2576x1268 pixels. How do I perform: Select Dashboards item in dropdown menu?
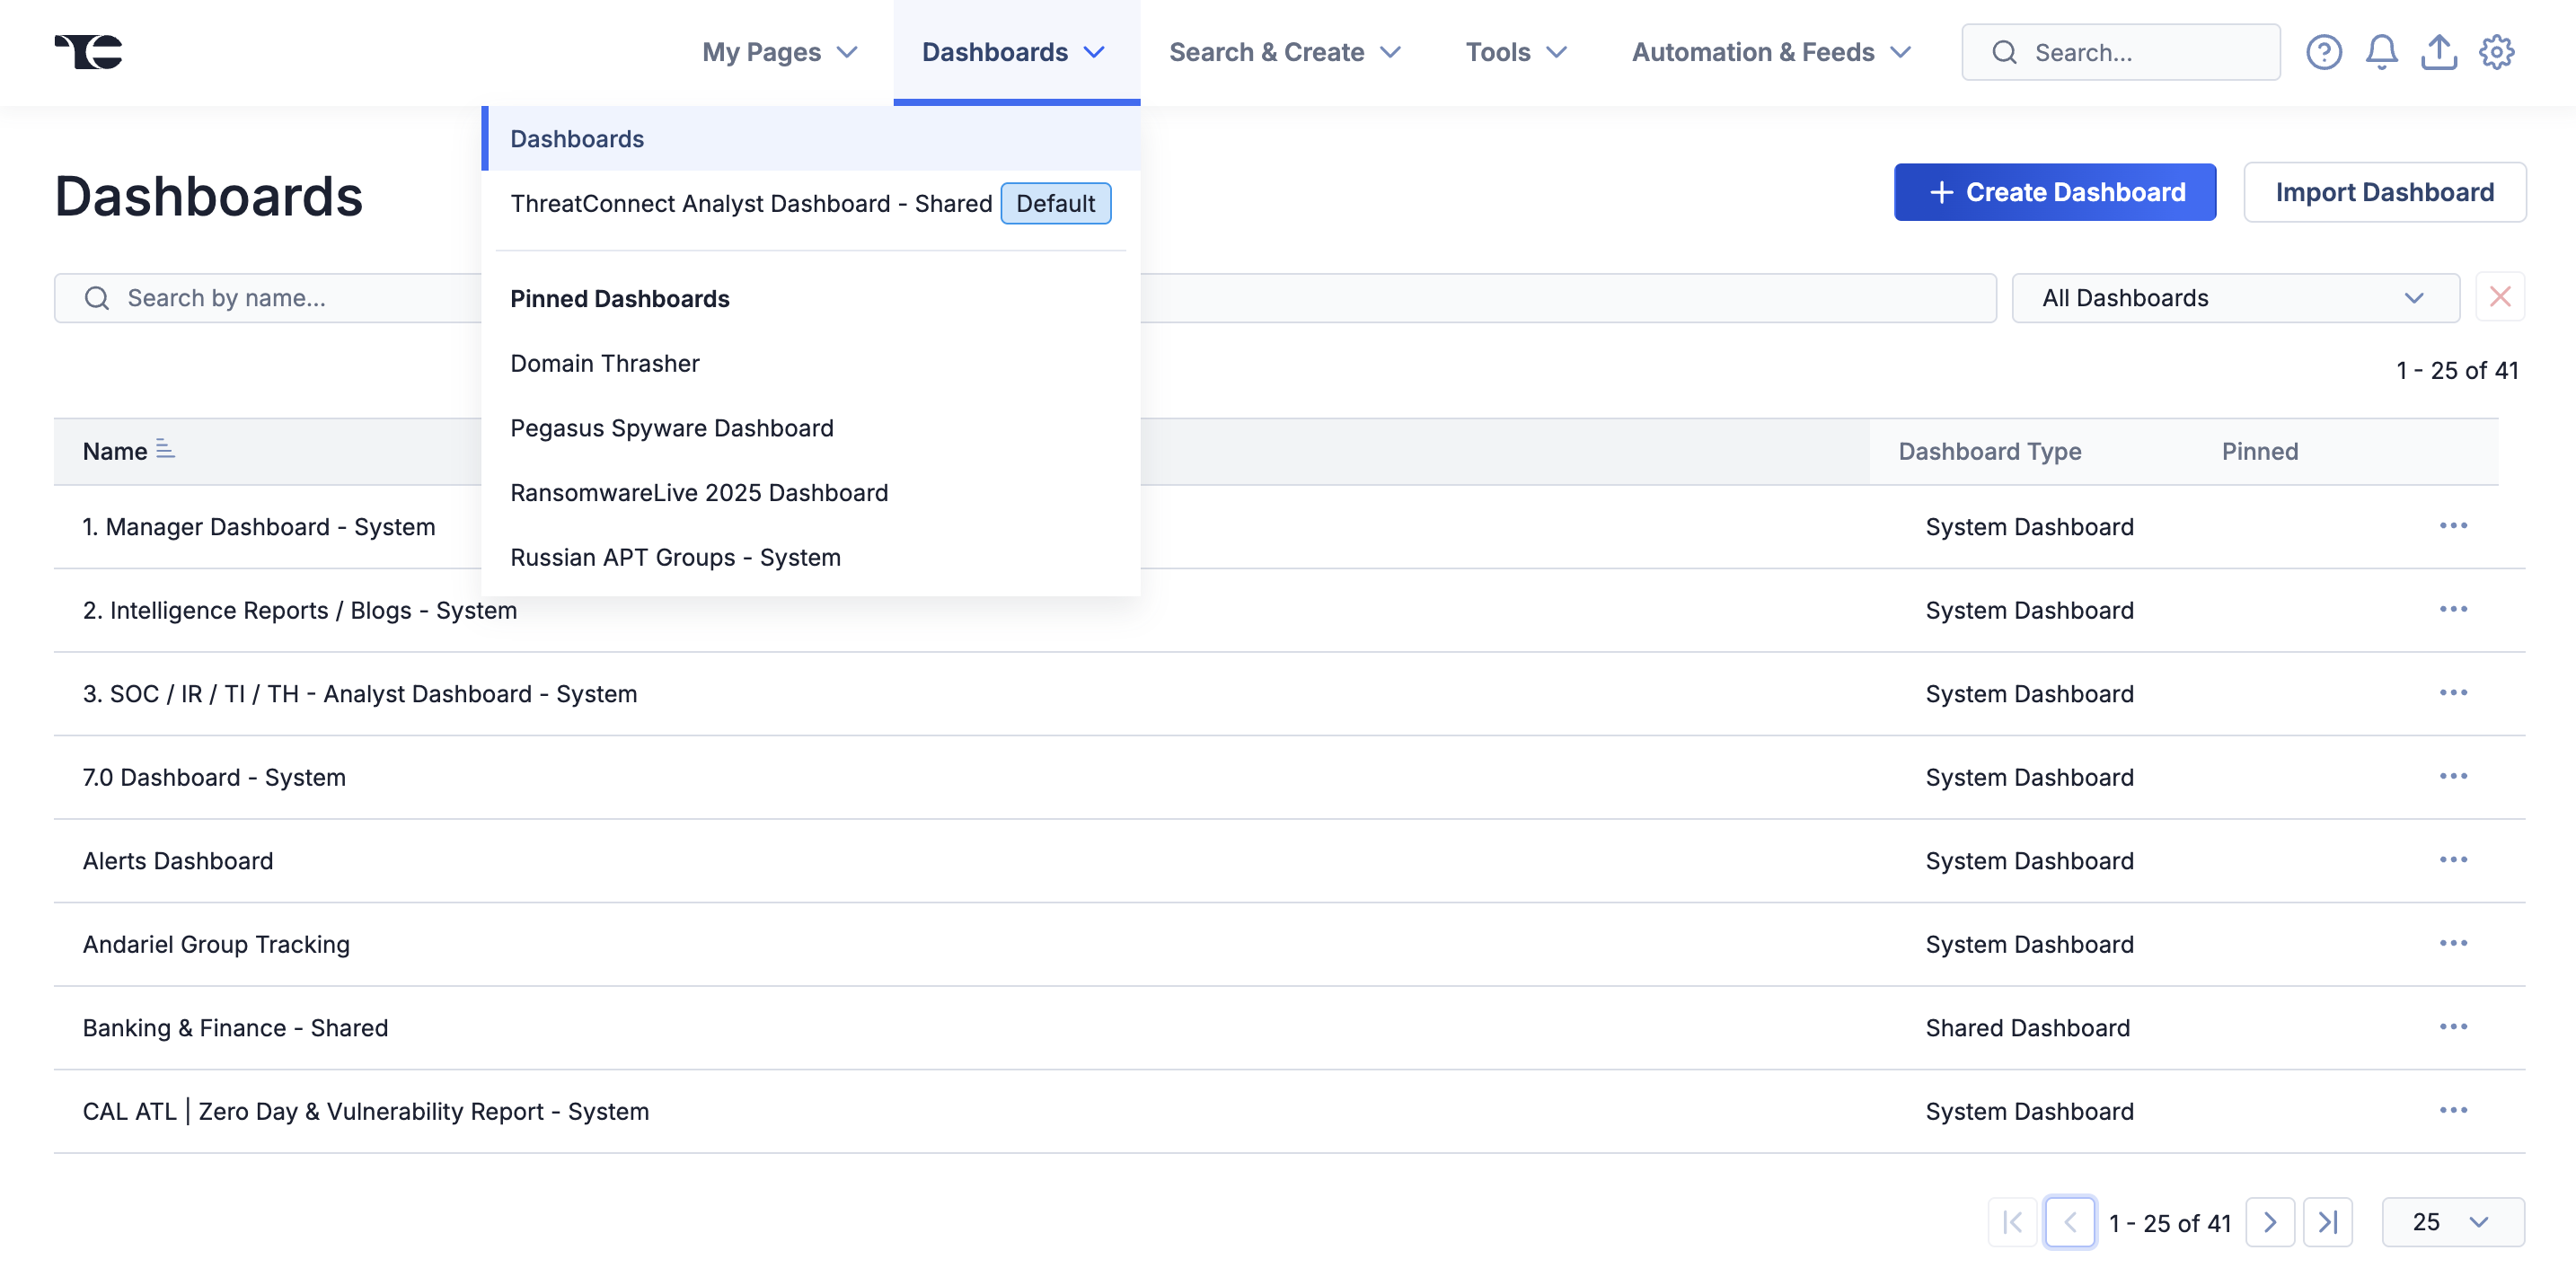click(x=811, y=139)
